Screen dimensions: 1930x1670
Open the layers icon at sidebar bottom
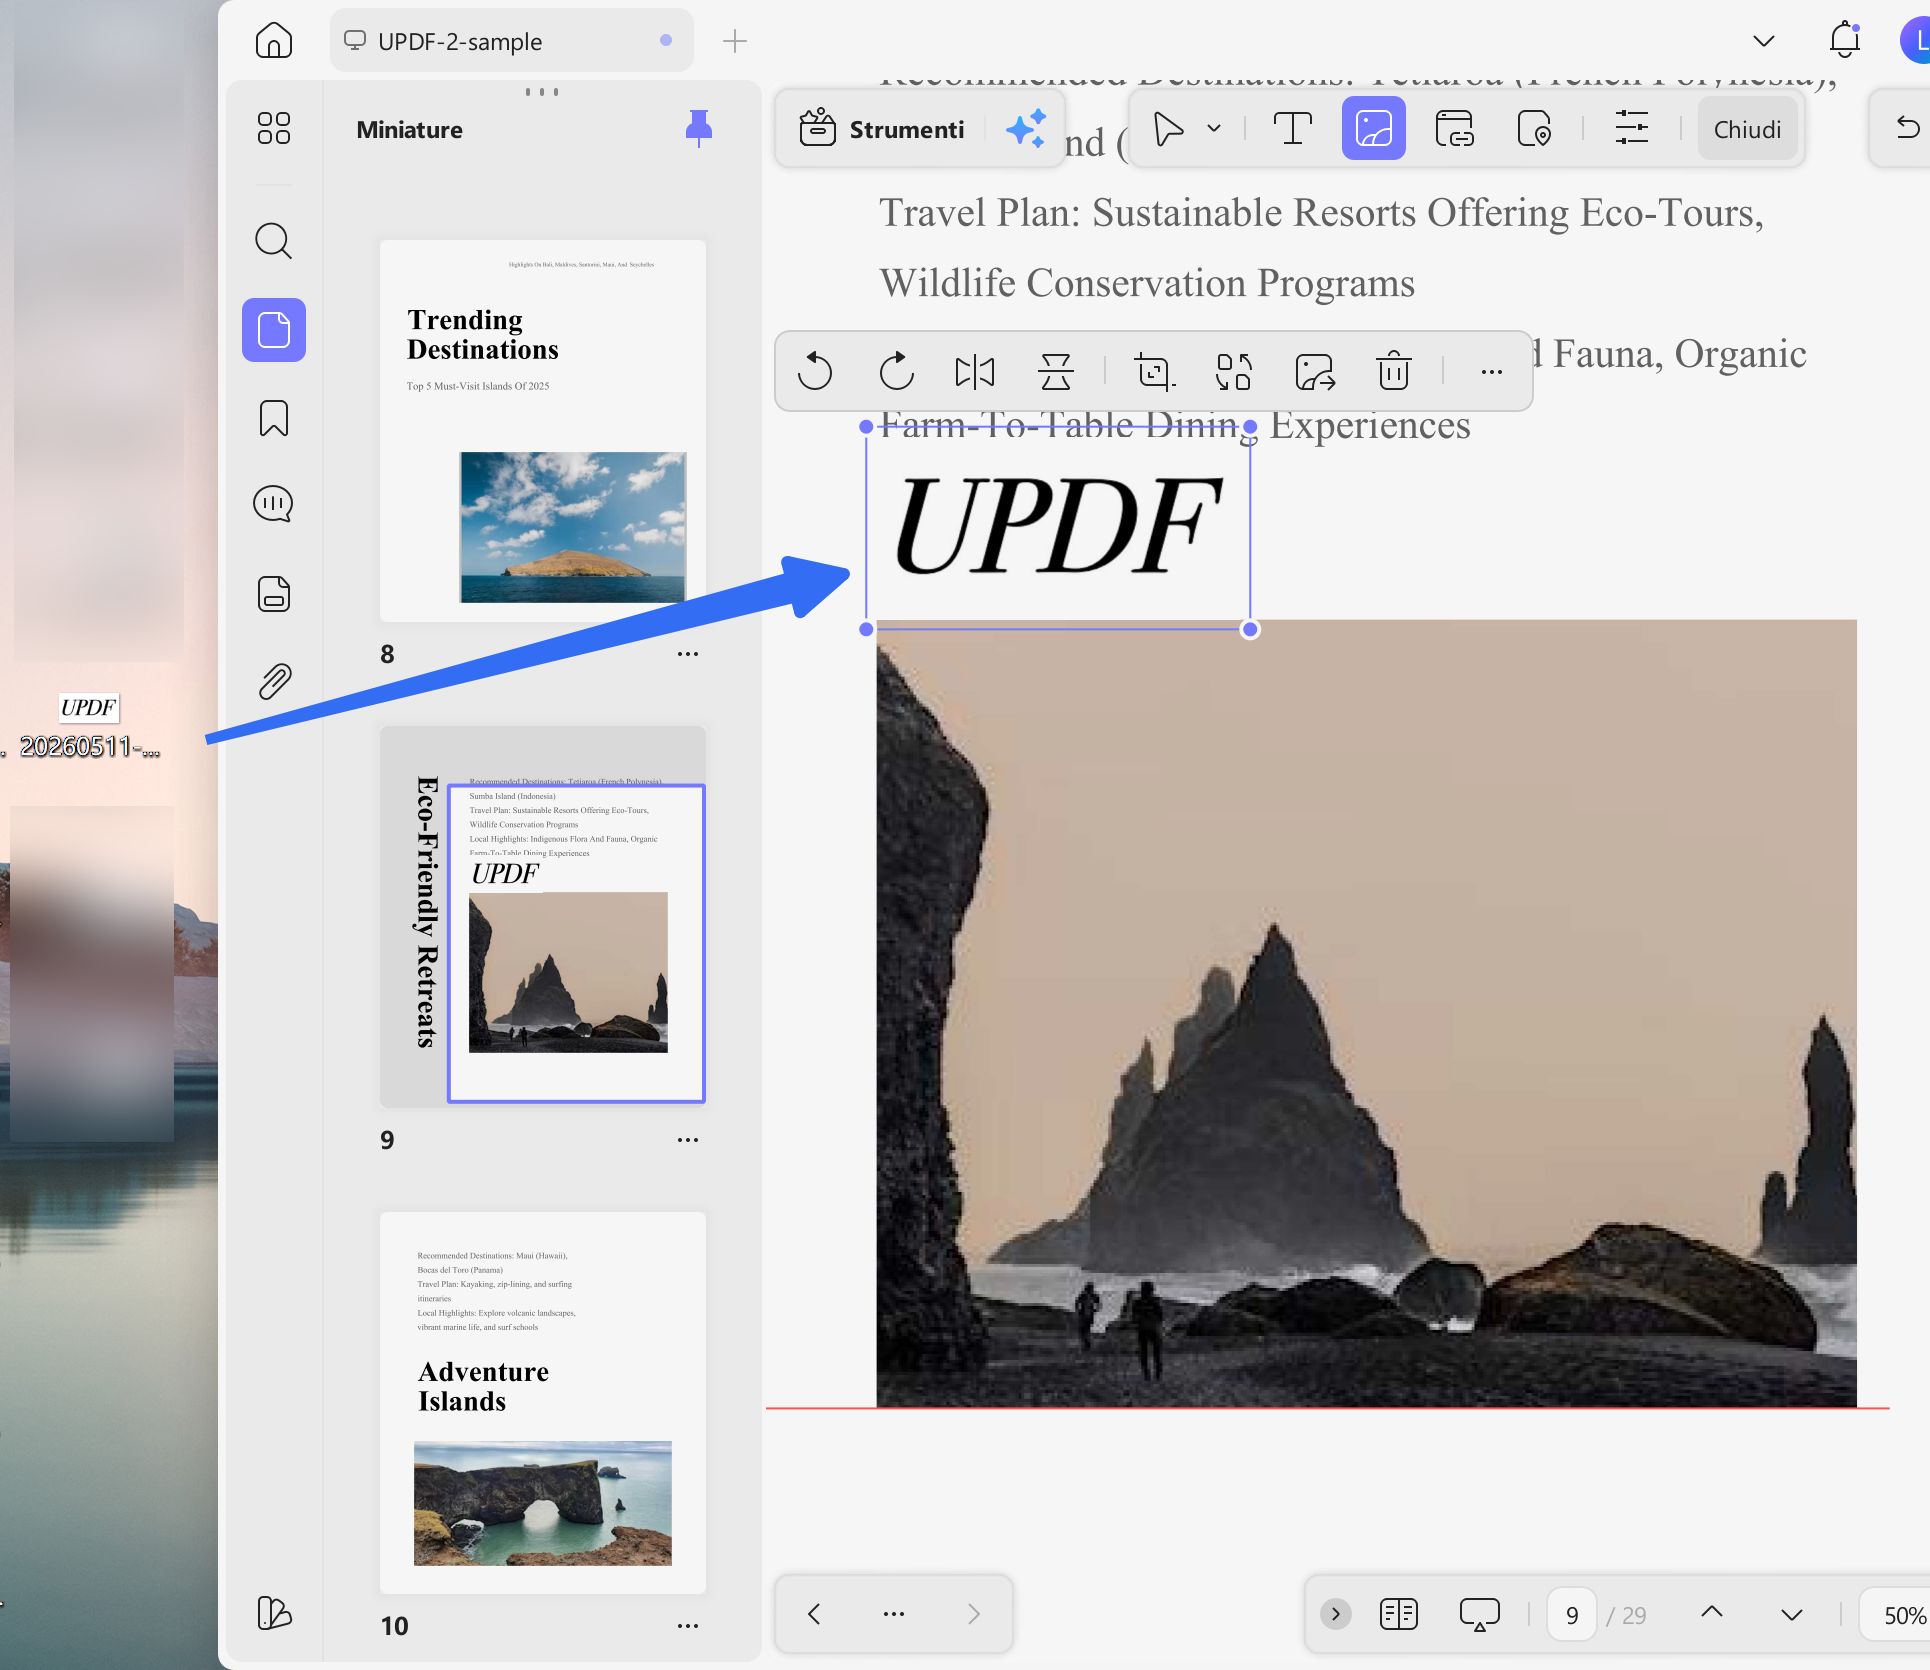point(273,1612)
